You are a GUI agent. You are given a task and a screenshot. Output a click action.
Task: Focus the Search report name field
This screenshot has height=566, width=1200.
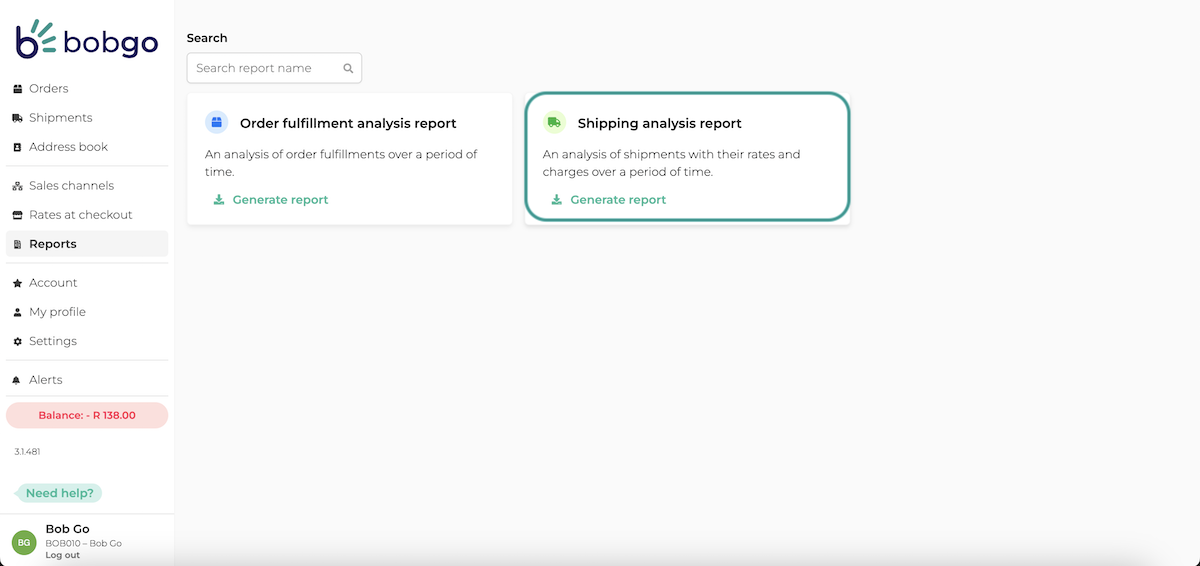click(x=274, y=68)
